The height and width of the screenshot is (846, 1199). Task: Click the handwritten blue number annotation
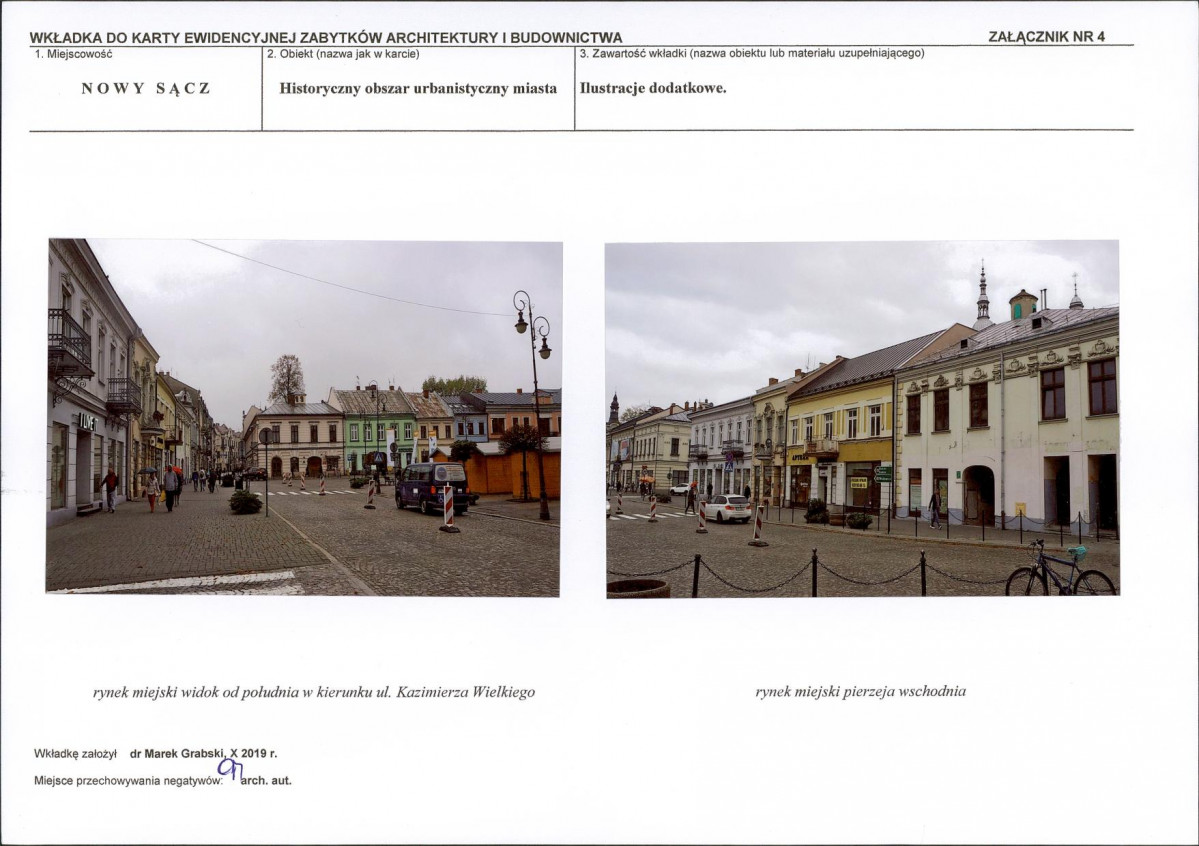pyautogui.click(x=229, y=771)
